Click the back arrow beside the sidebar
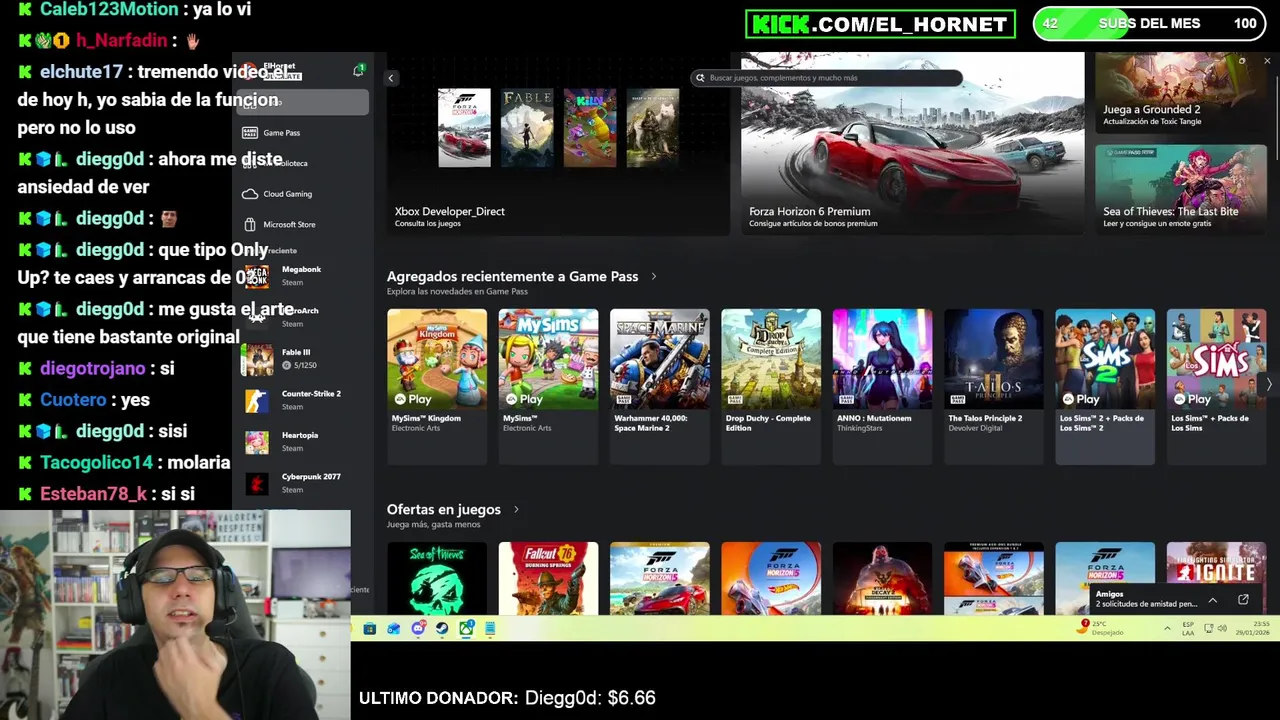 (391, 78)
